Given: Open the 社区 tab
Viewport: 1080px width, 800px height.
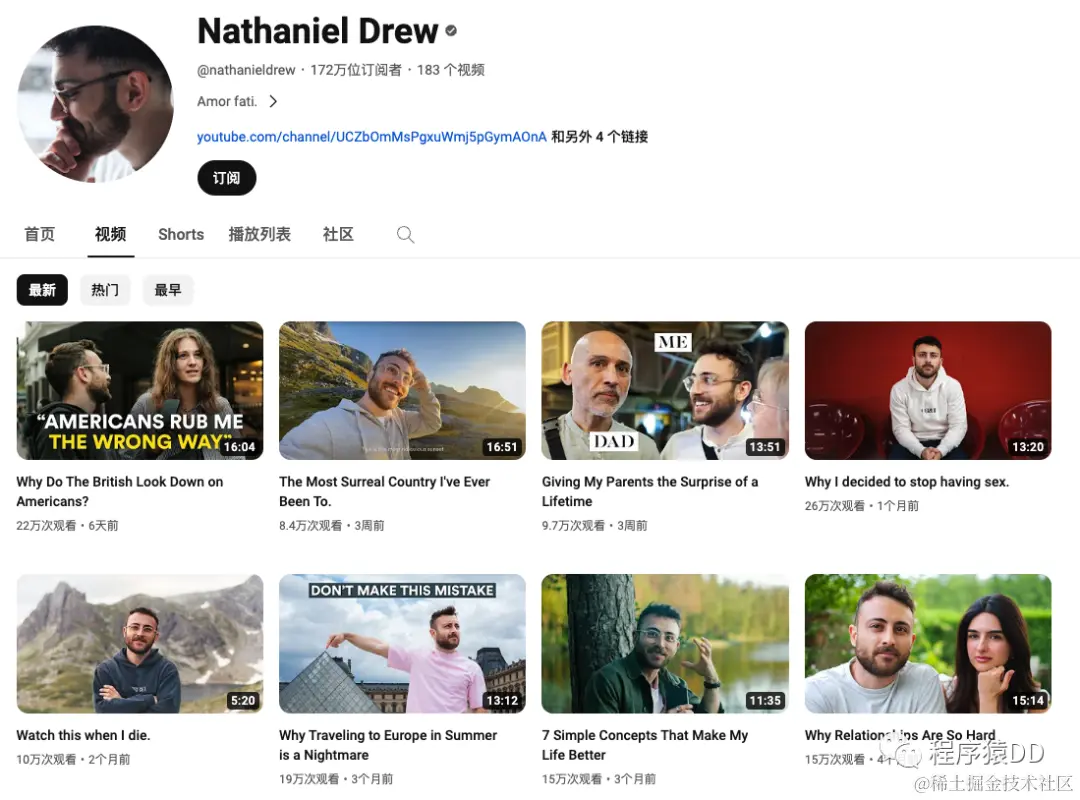Looking at the screenshot, I should point(338,234).
